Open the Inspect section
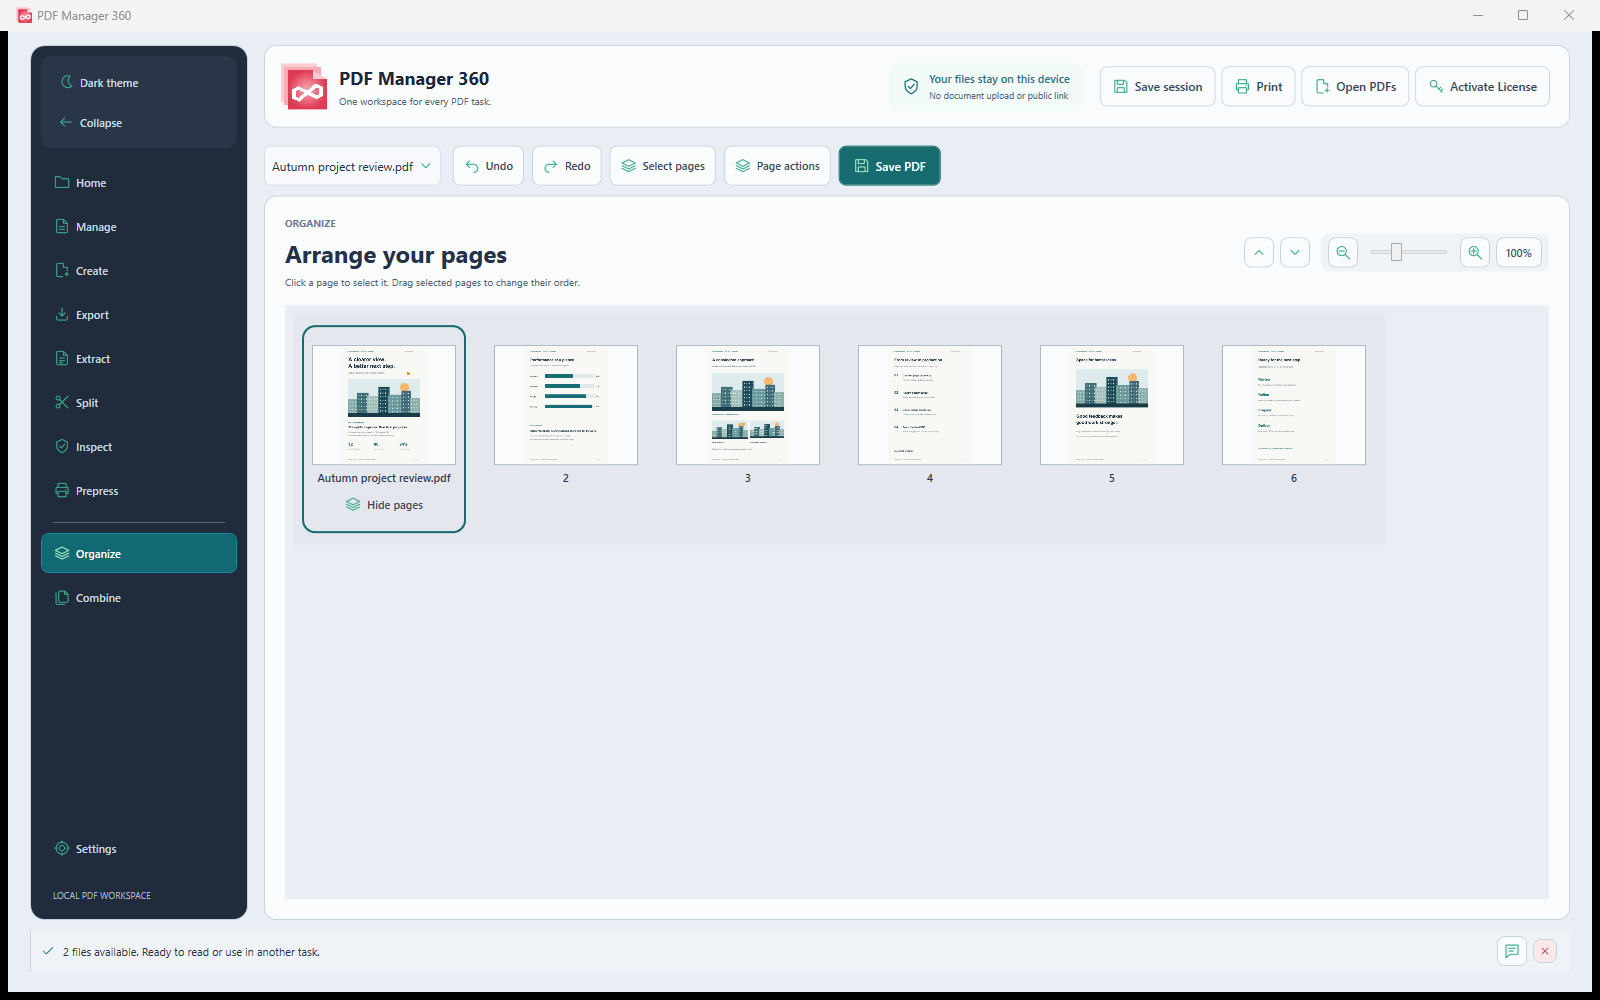This screenshot has width=1600, height=1000. tap(139, 447)
